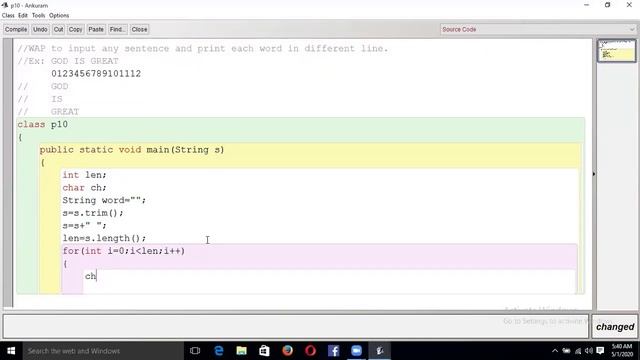Click the Find... button
The width and height of the screenshot is (640, 360).
(x=117, y=29)
